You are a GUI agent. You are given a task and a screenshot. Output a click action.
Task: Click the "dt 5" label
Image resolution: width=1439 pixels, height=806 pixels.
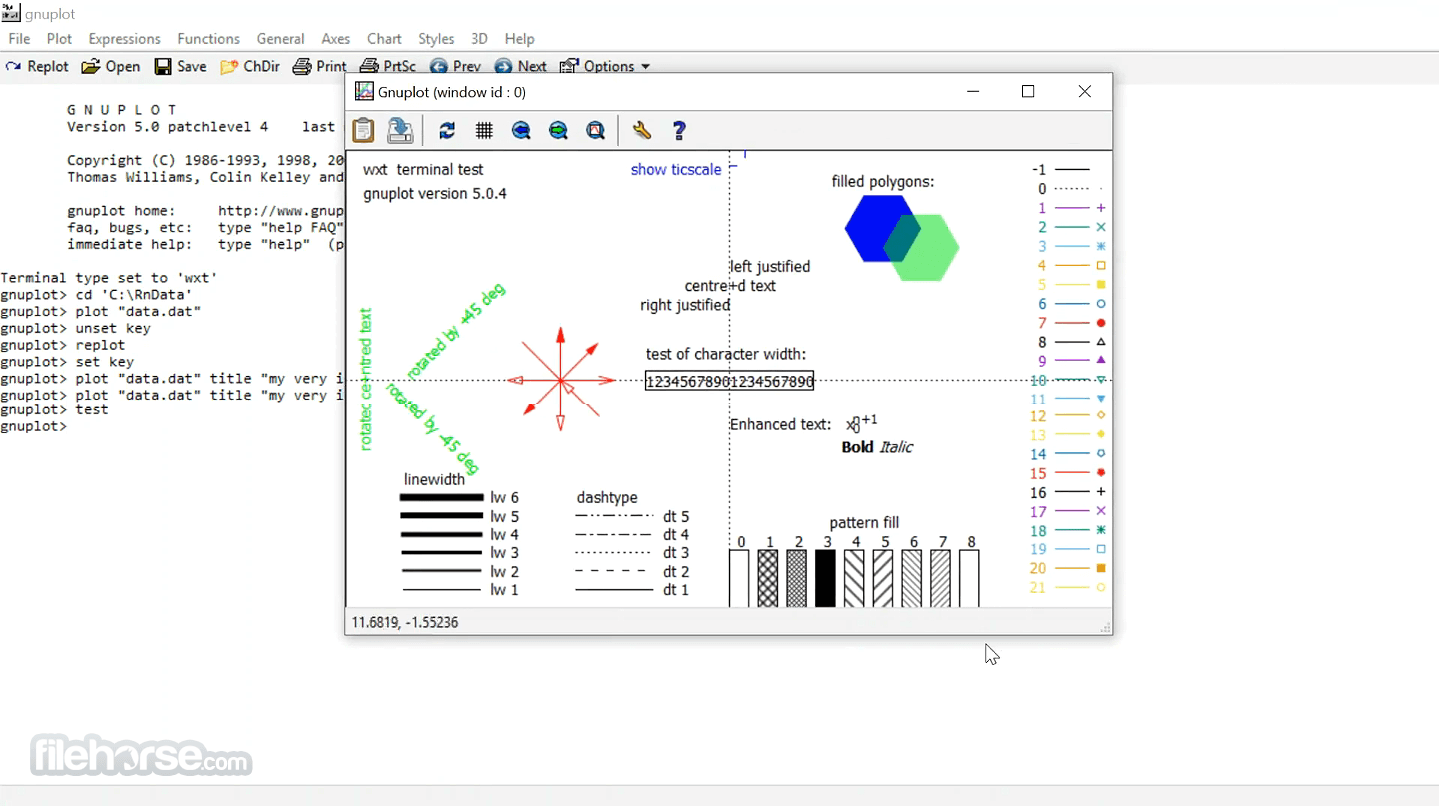point(676,517)
